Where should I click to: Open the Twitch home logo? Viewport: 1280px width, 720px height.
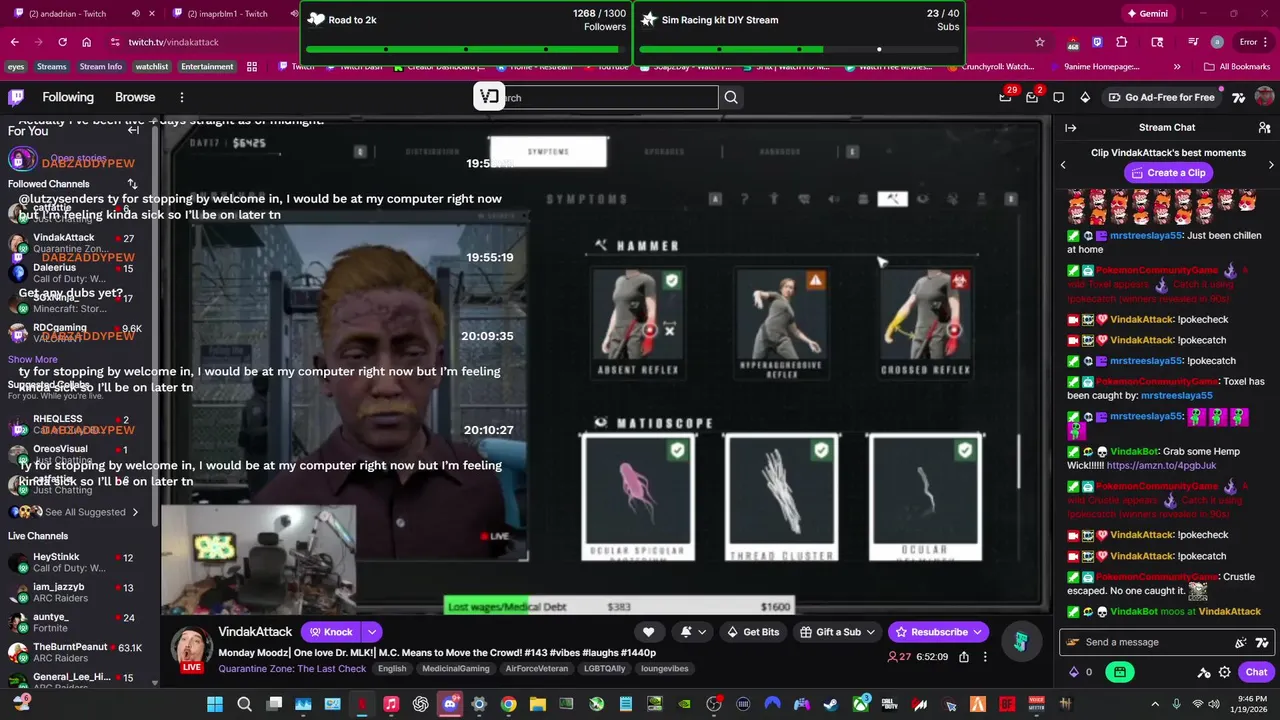(x=16, y=97)
